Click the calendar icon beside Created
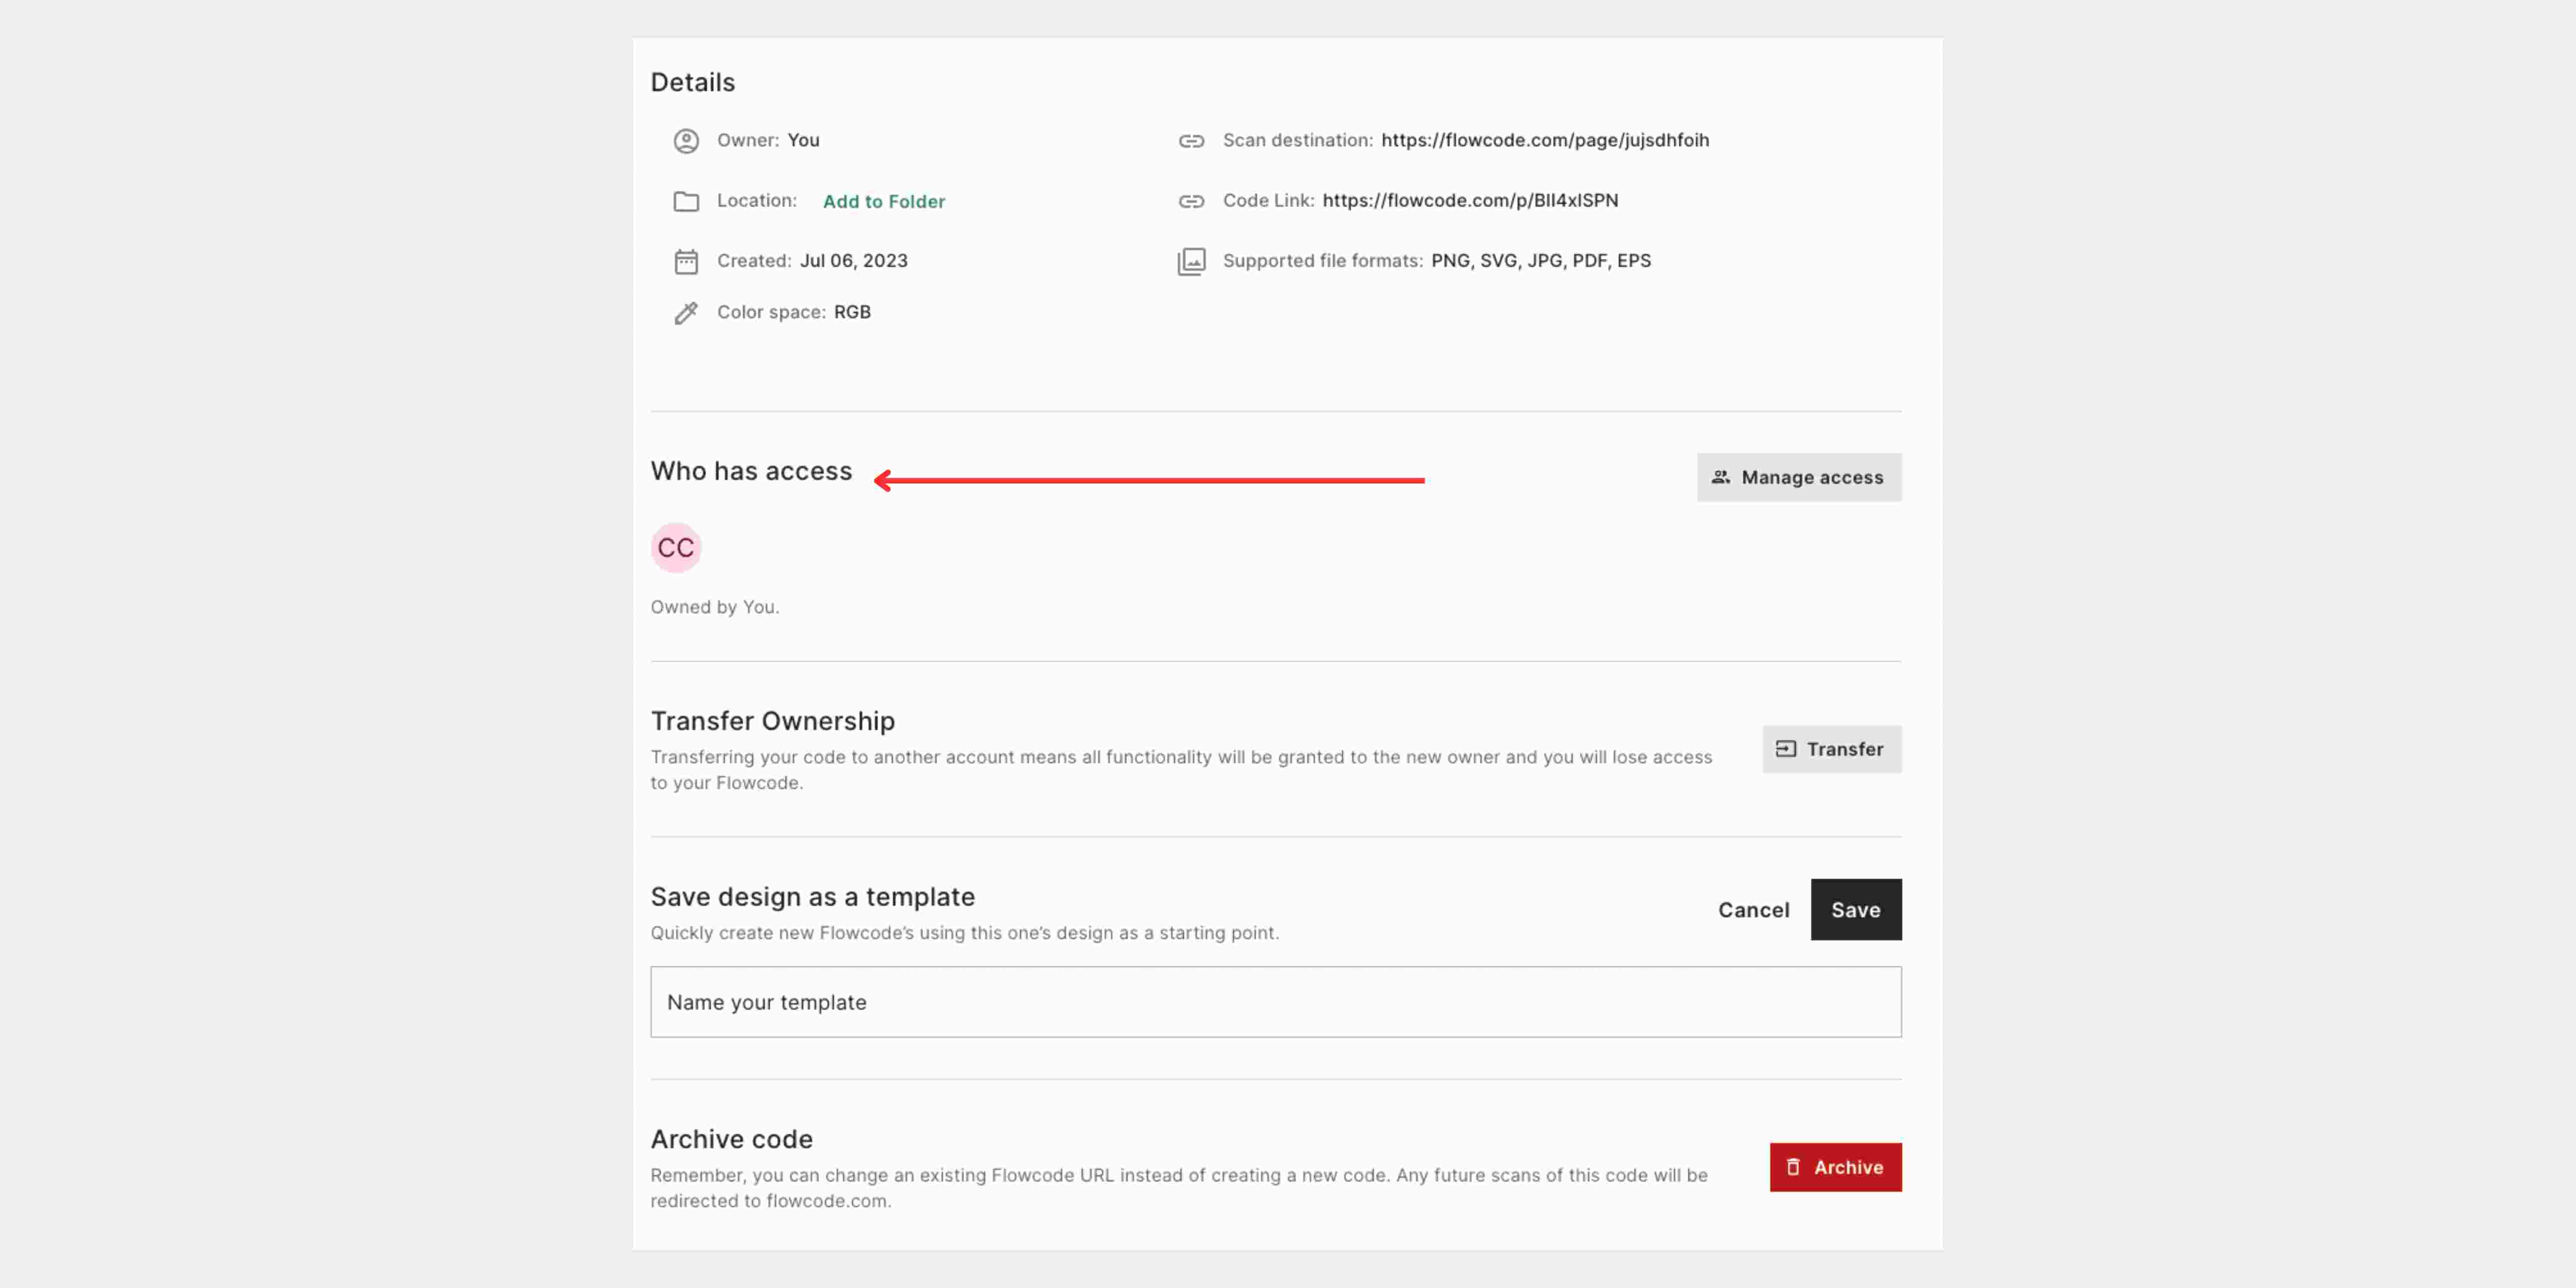Screen dimensions: 2576x1288 click(x=687, y=262)
